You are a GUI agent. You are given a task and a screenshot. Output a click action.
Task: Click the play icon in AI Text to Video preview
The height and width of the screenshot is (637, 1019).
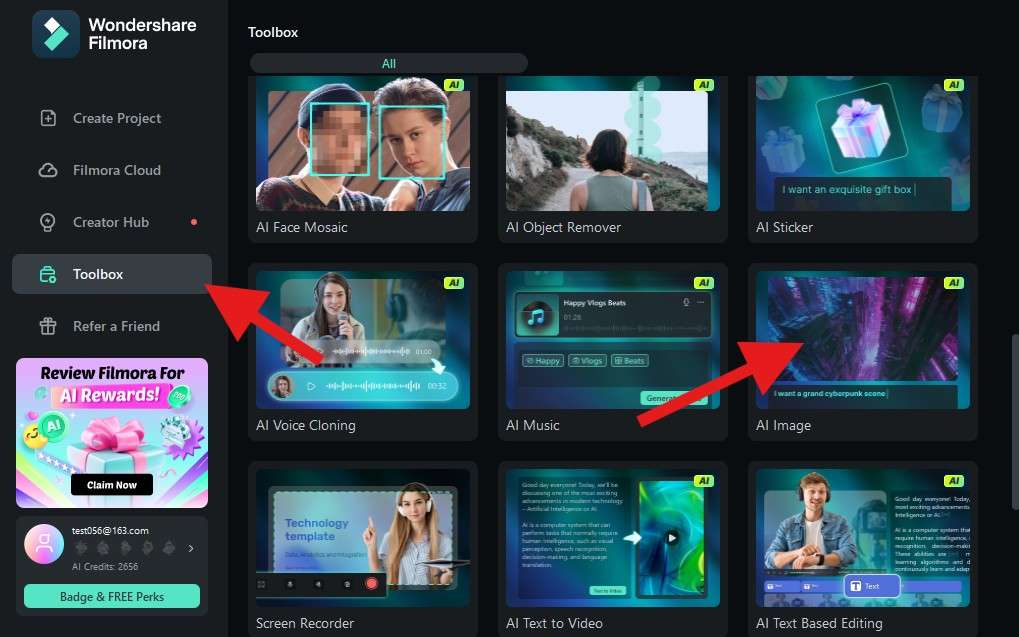672,538
